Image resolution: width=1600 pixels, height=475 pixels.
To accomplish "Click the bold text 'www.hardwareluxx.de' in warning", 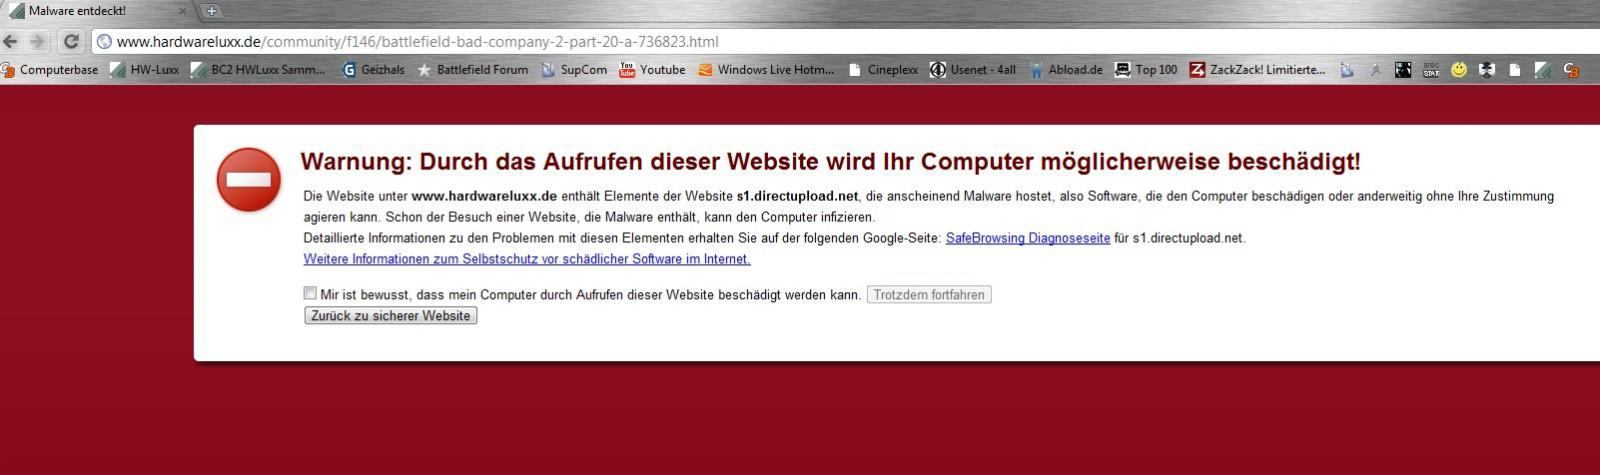I will (x=484, y=196).
